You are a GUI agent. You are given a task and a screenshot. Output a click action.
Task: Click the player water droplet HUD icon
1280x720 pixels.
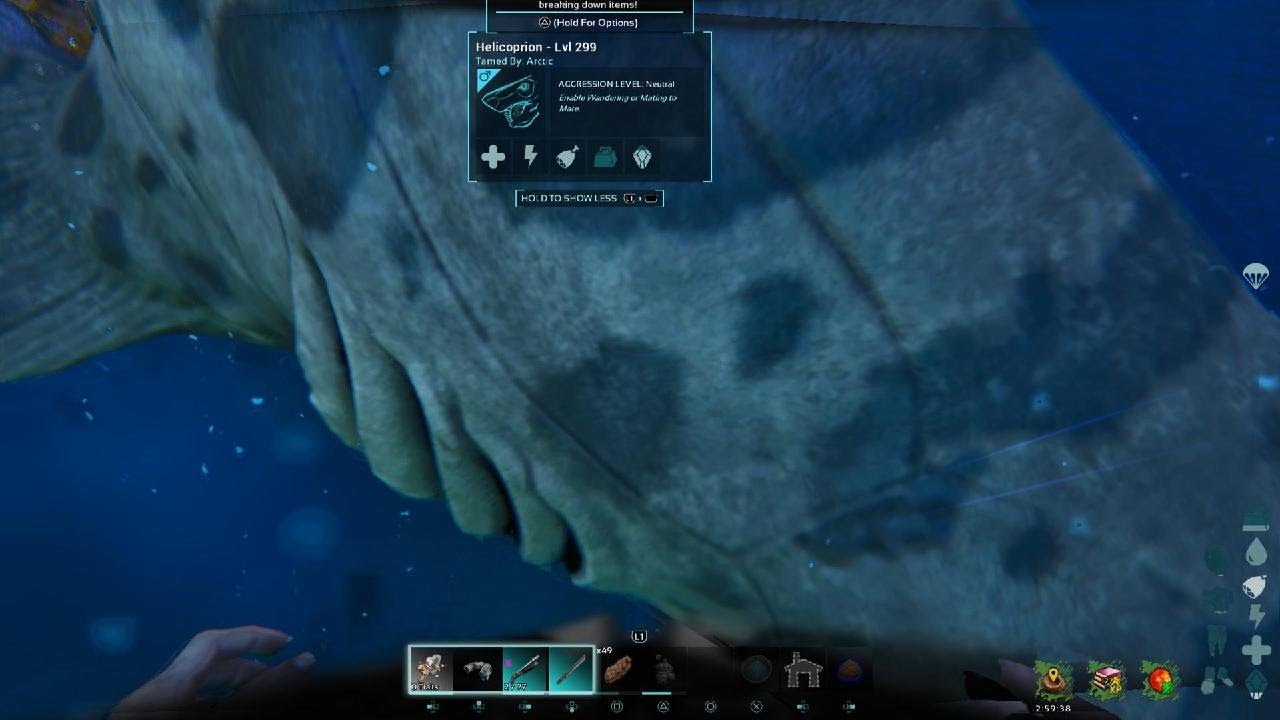(x=1257, y=552)
